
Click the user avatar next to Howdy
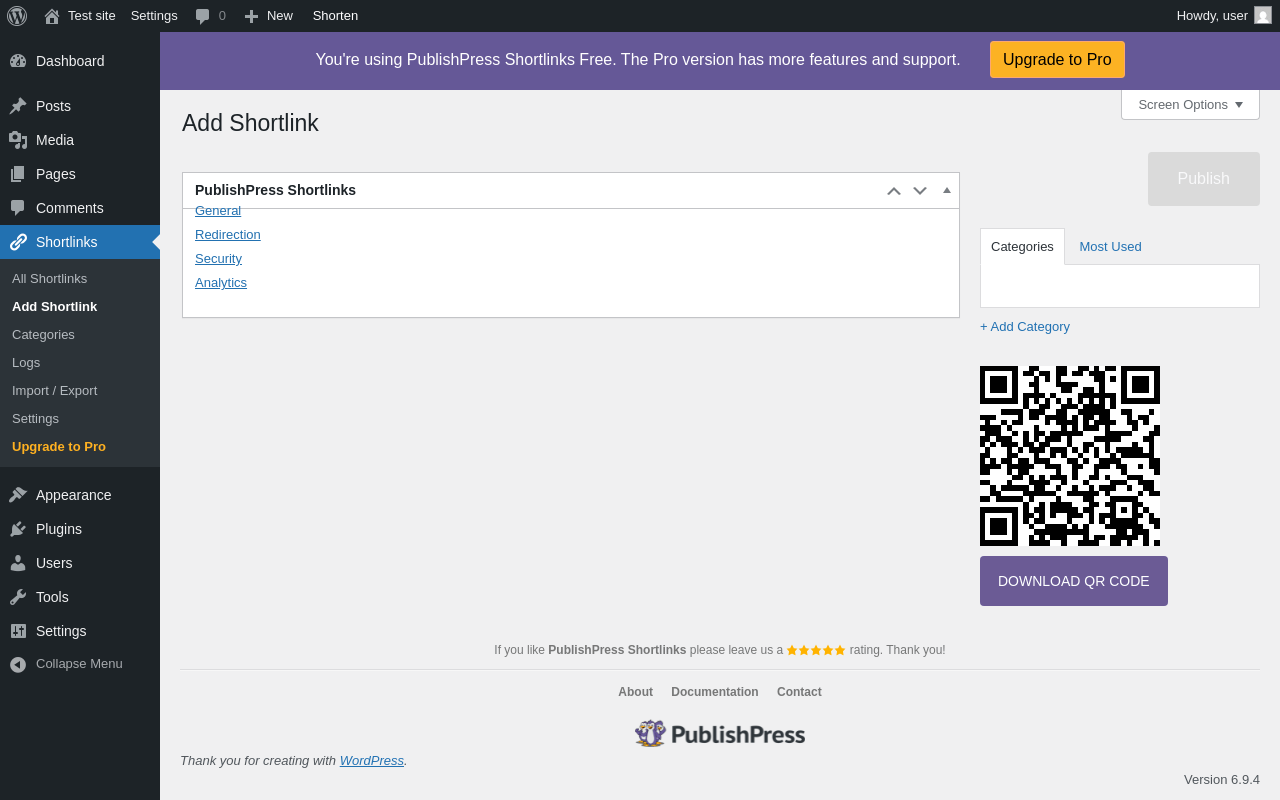point(1263,15)
